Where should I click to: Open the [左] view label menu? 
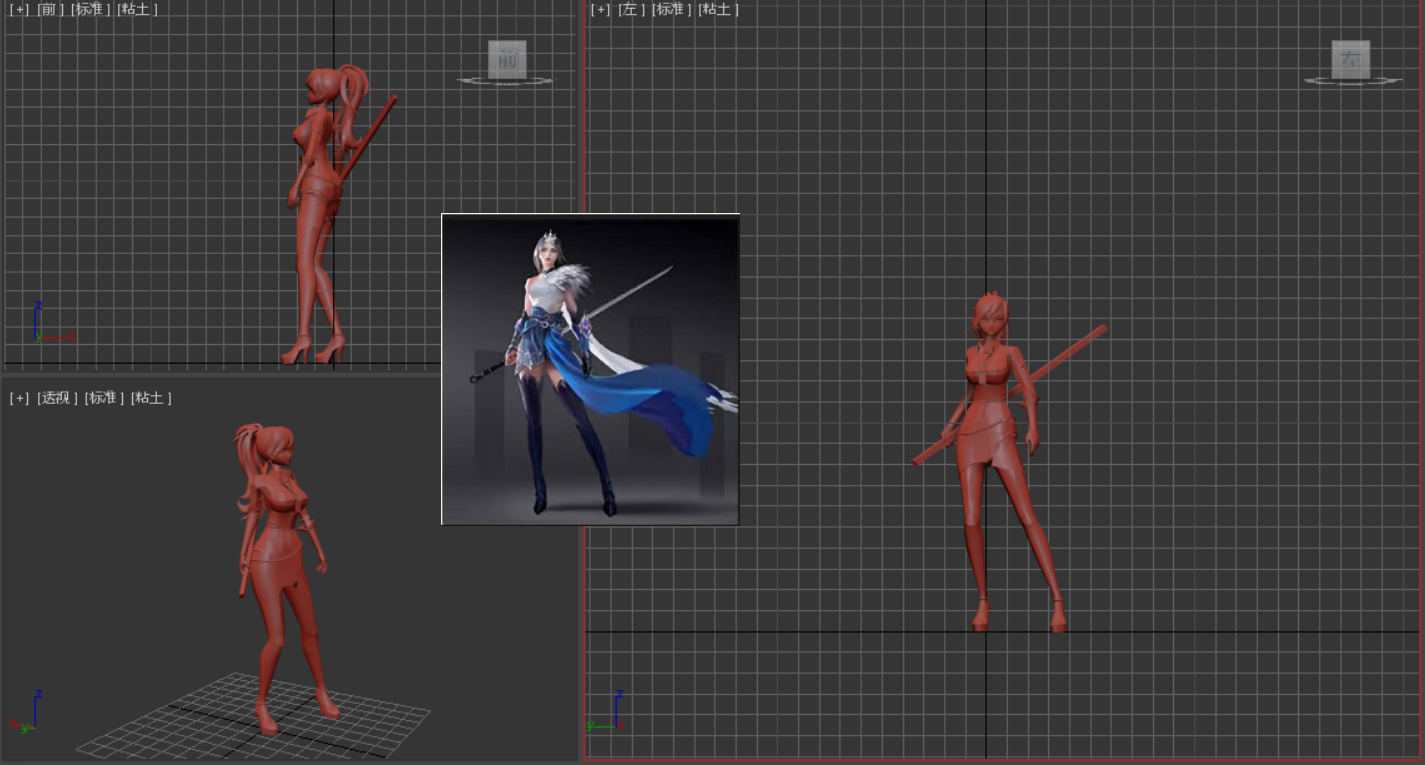point(631,9)
